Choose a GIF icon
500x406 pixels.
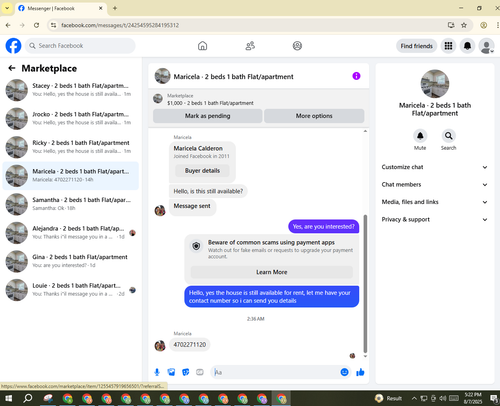pos(200,372)
